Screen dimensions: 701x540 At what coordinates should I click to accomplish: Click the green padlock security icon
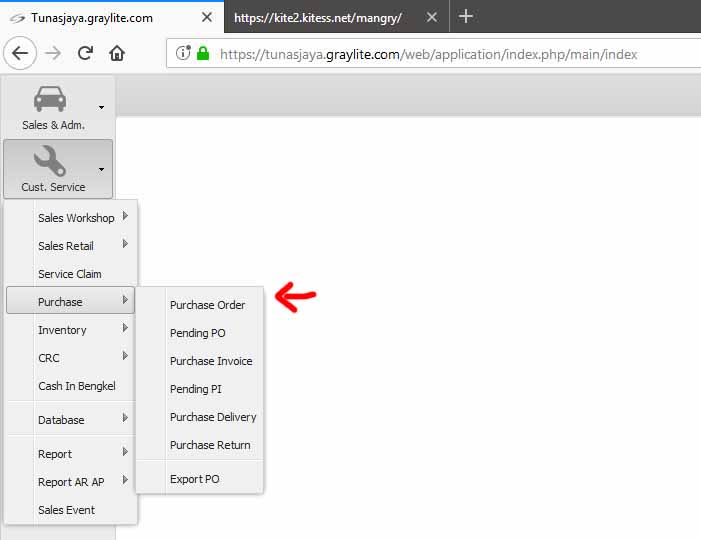tap(203, 54)
